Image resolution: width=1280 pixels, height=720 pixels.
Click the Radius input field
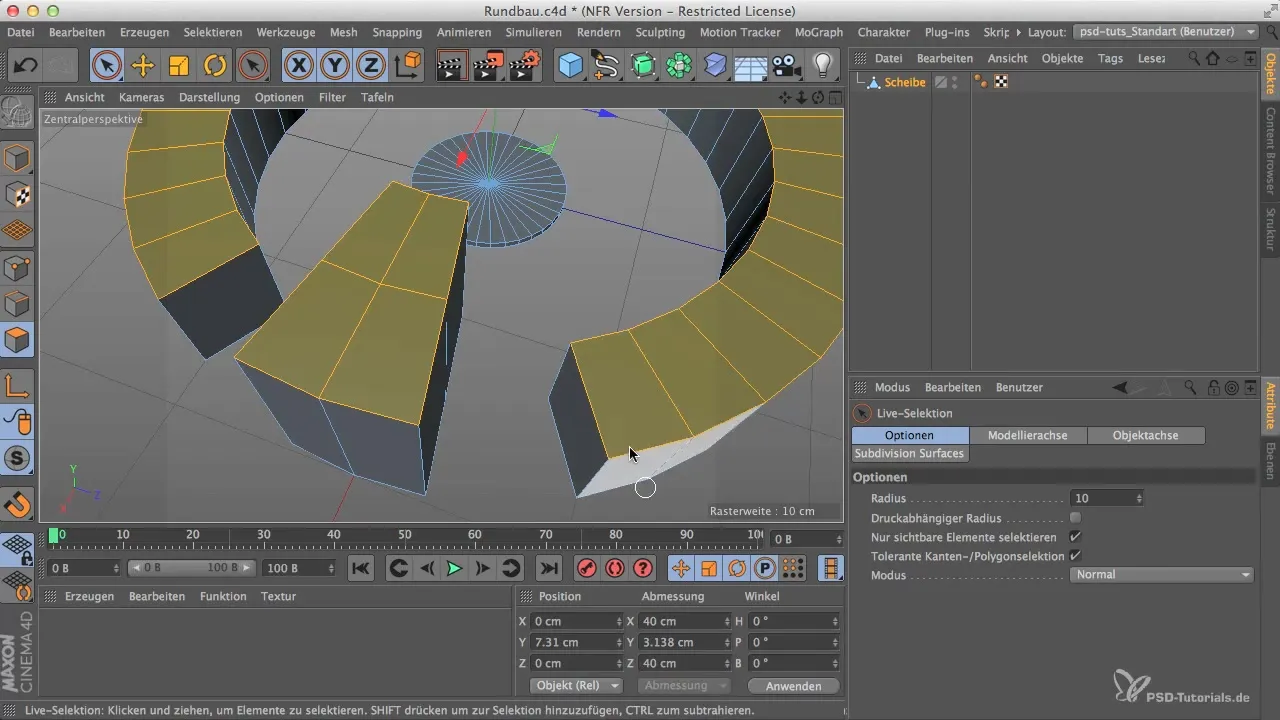point(1101,498)
